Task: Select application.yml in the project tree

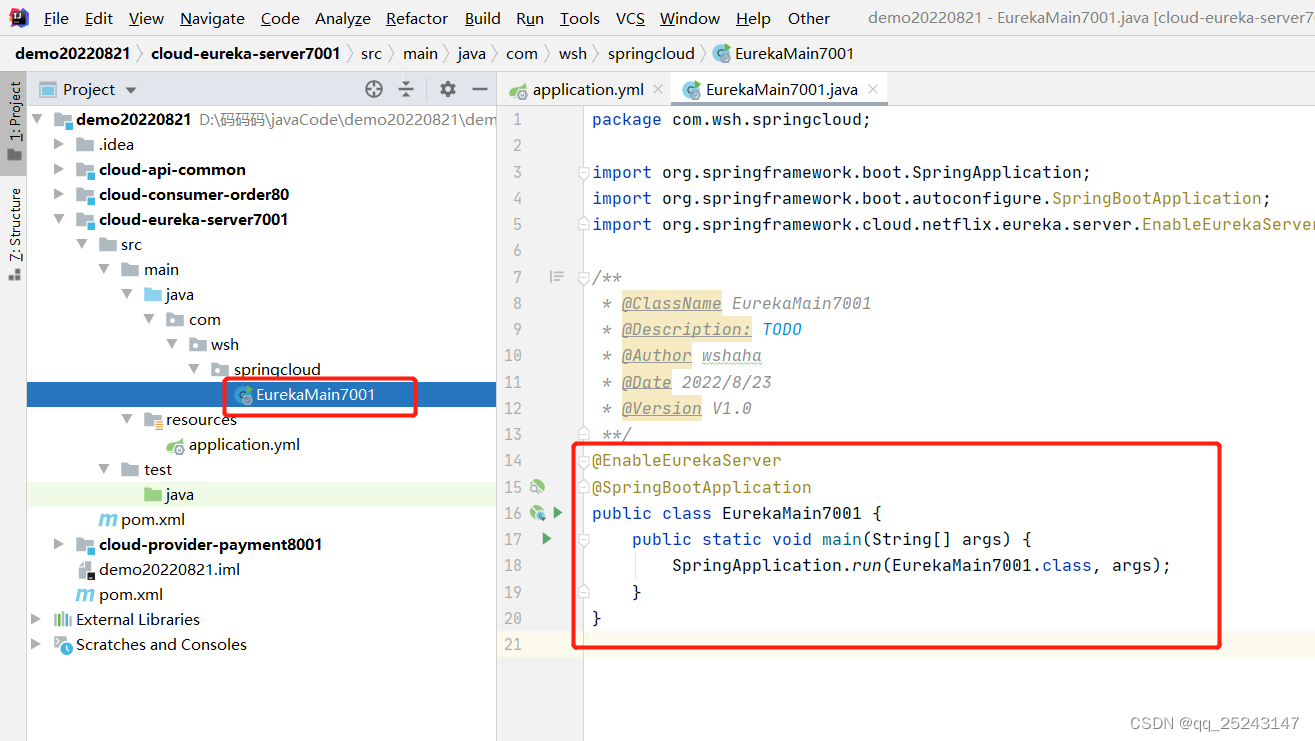Action: [244, 444]
